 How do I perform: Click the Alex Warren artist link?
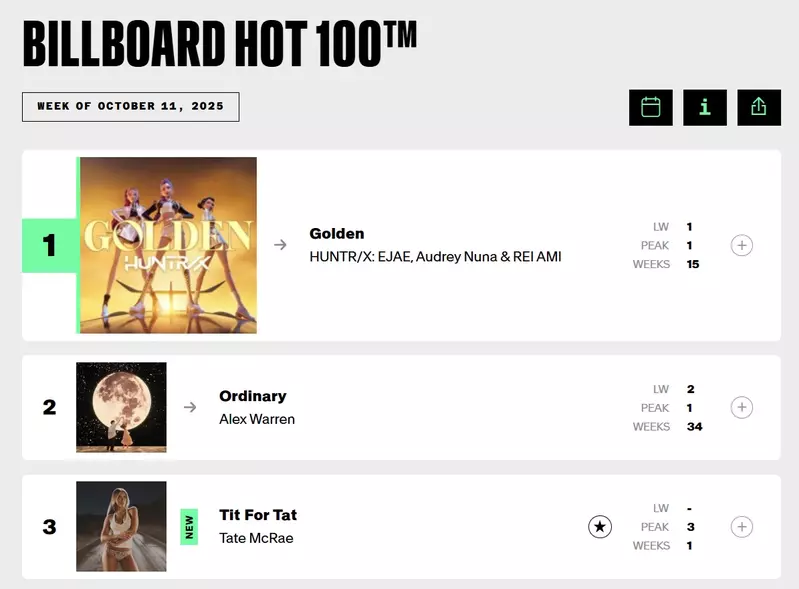(257, 419)
